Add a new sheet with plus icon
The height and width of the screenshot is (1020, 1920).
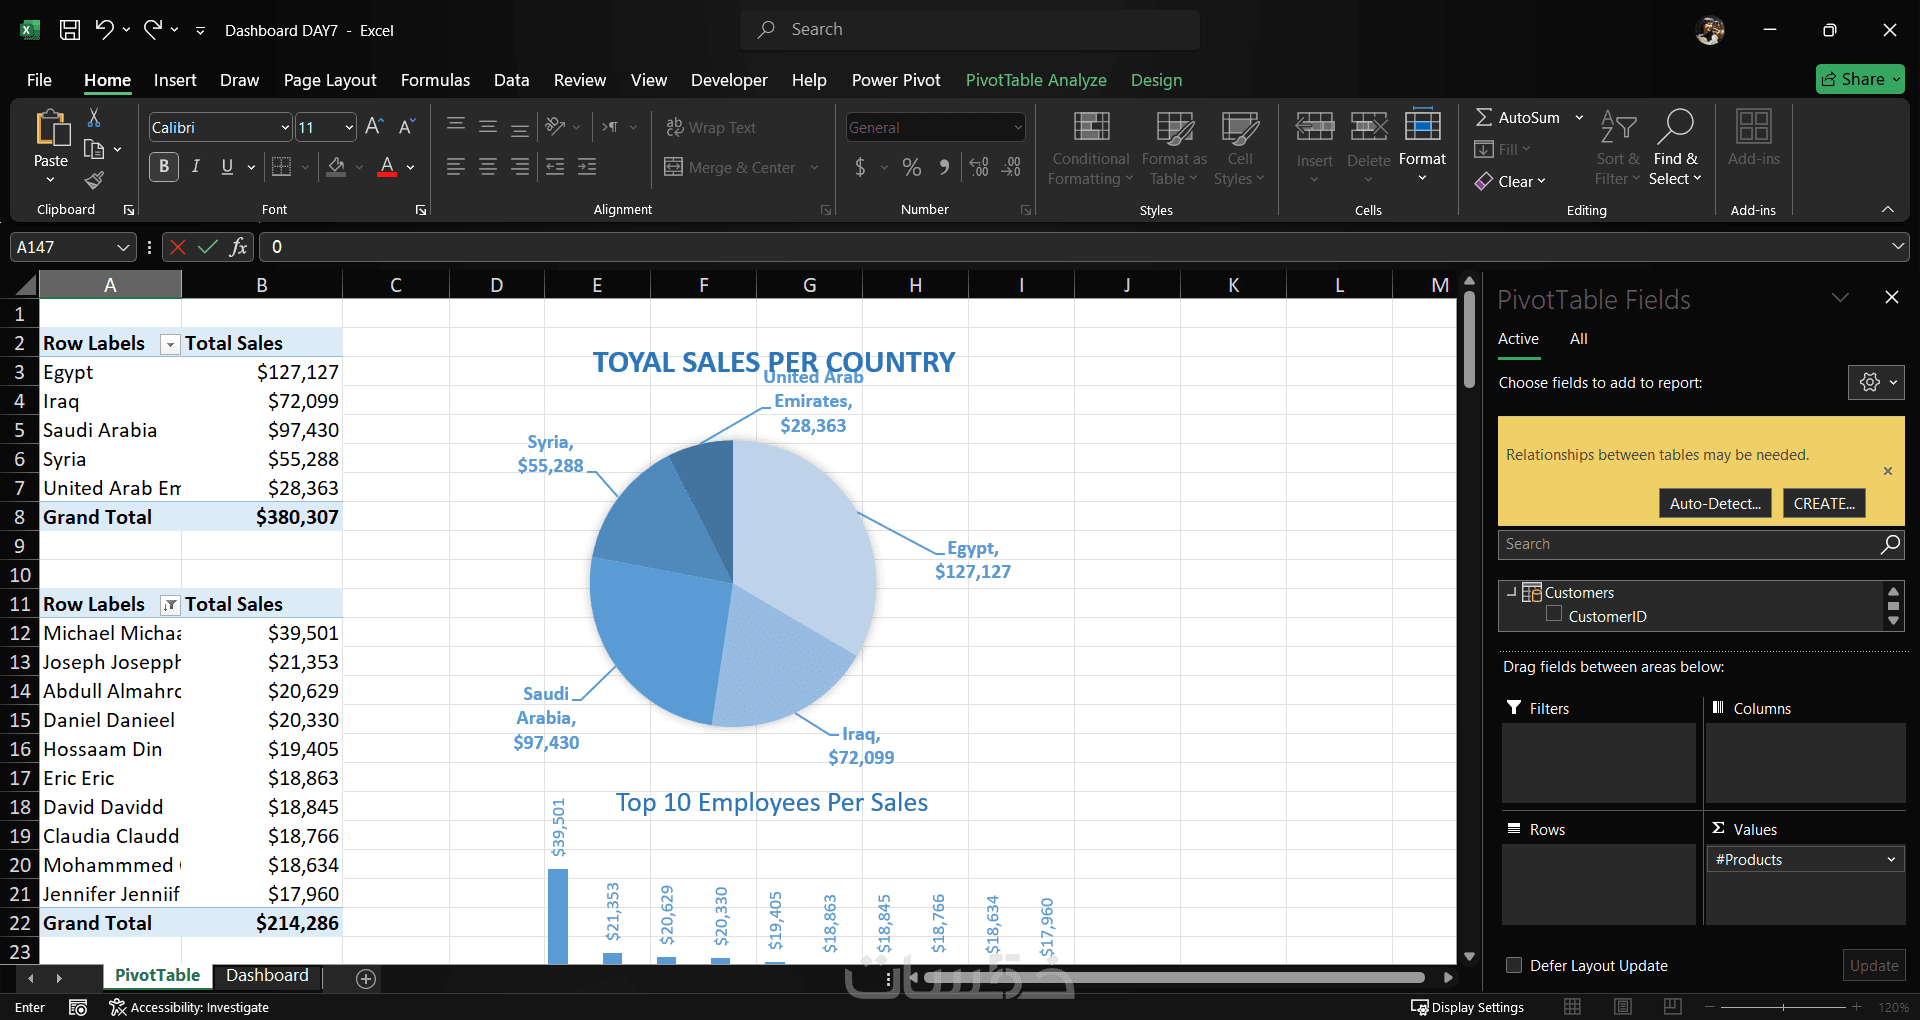tap(366, 979)
